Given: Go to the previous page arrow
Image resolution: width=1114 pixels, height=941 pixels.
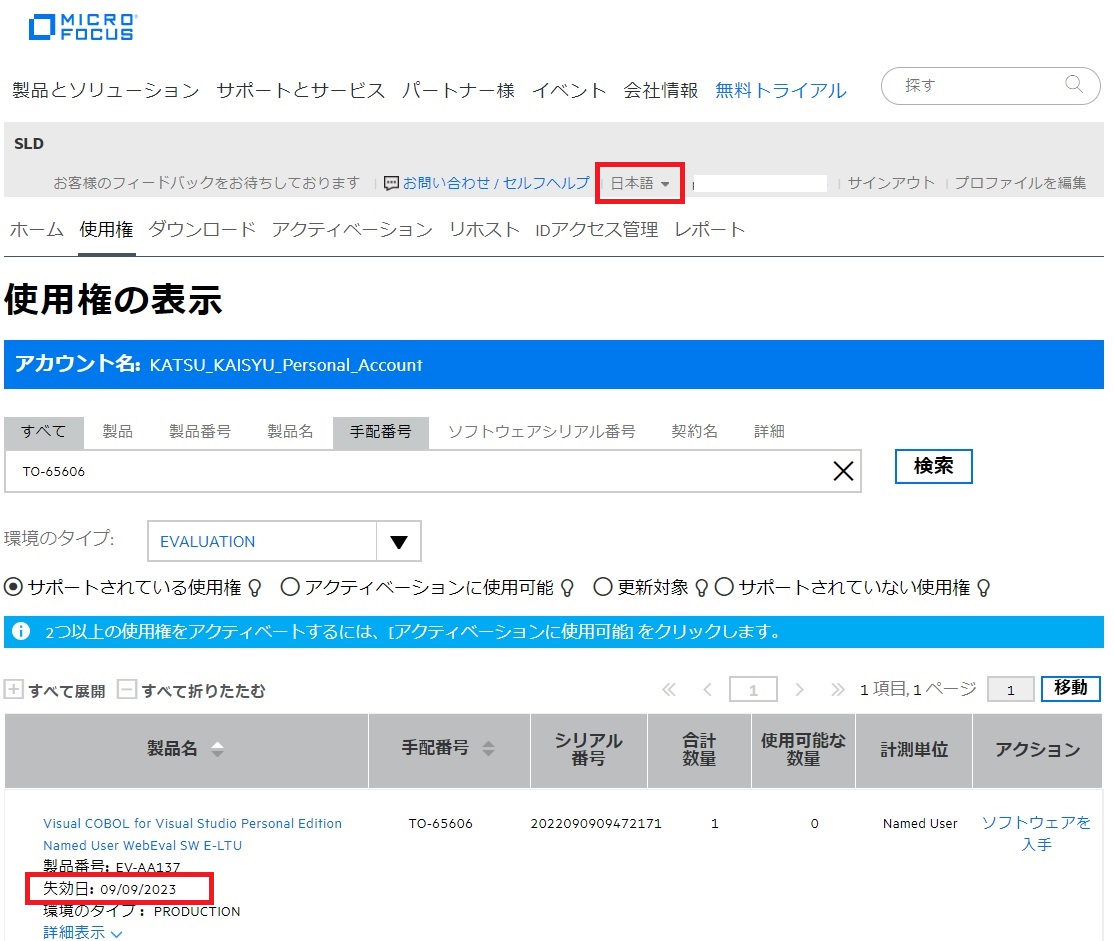Looking at the screenshot, I should (708, 689).
